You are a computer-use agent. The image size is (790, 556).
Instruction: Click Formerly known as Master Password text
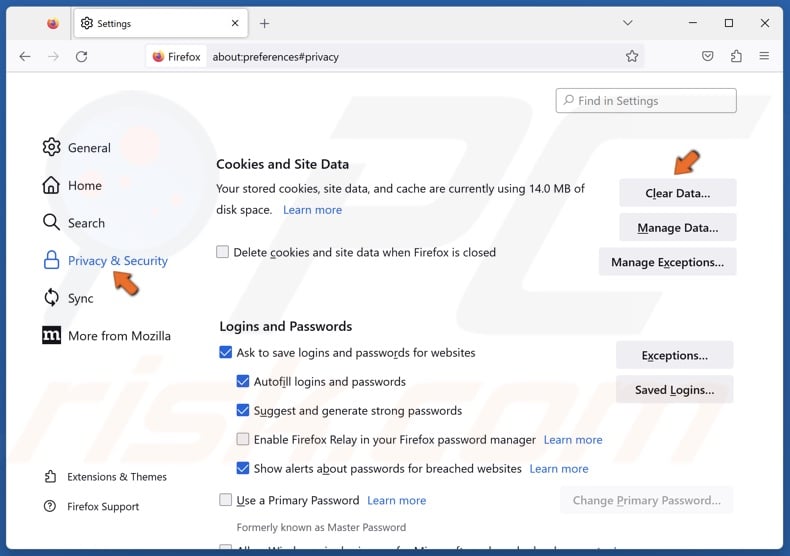tap(321, 527)
